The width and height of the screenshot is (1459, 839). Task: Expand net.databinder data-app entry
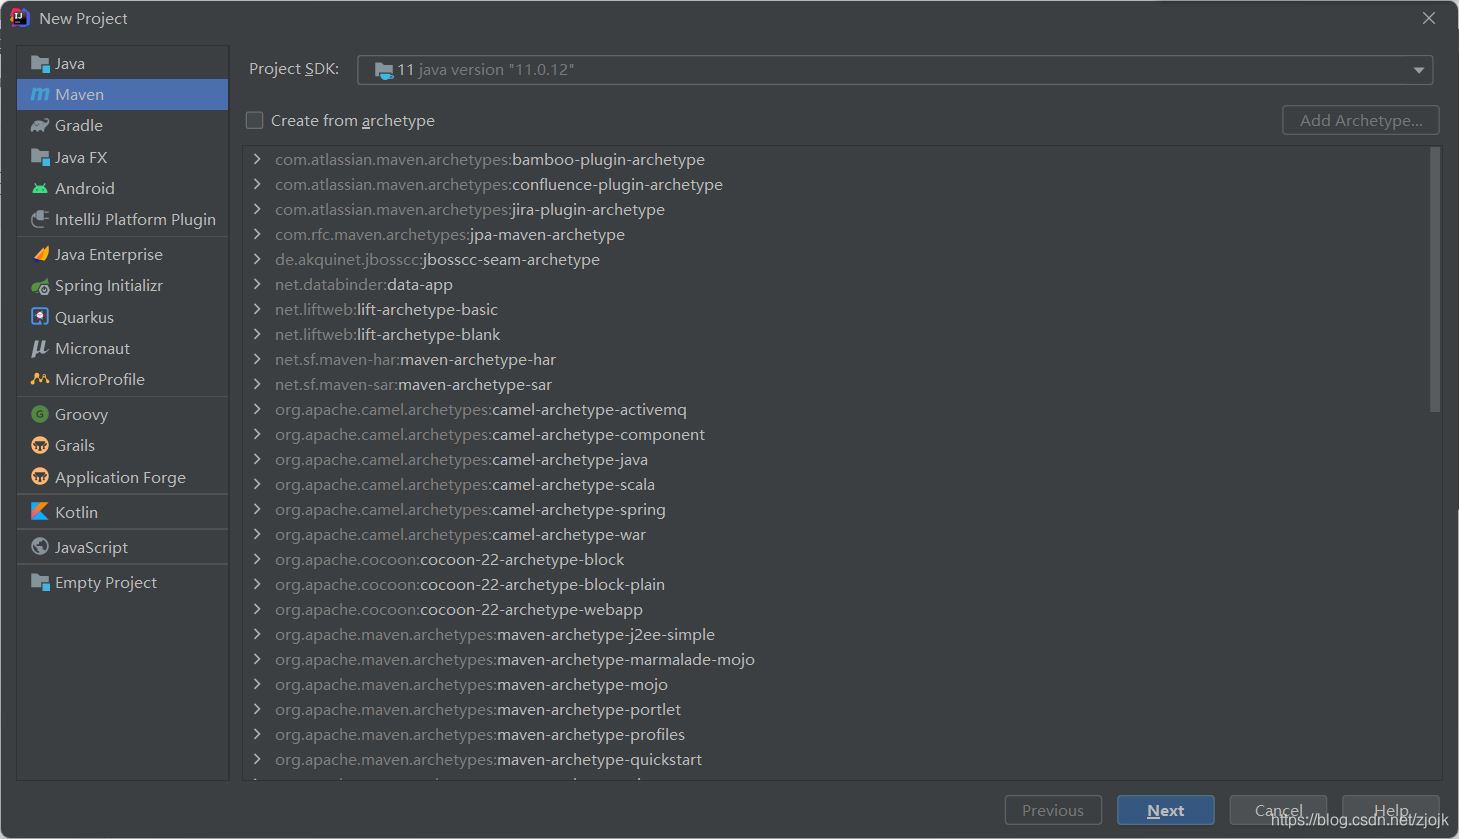(x=257, y=284)
